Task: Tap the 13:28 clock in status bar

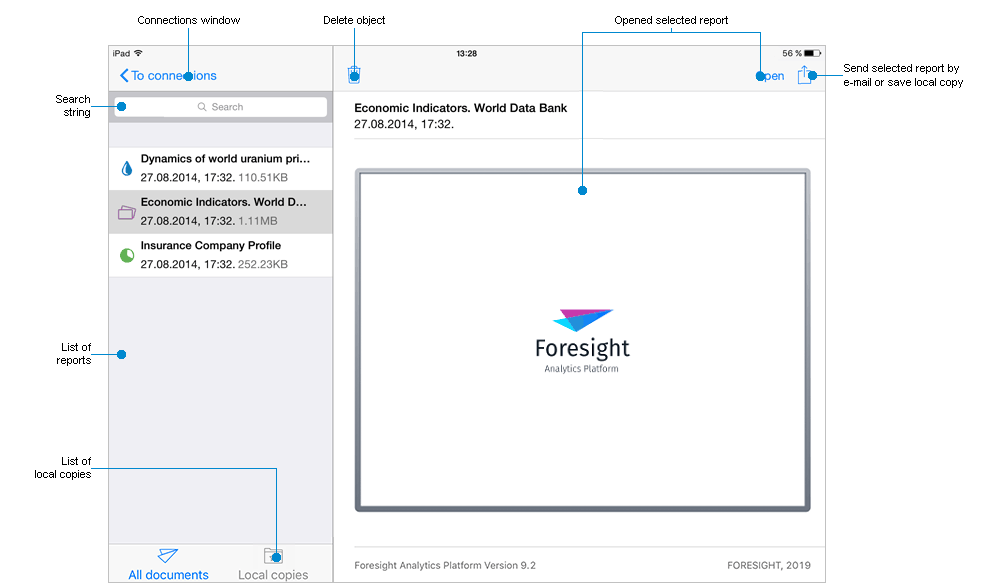Action: point(466,54)
